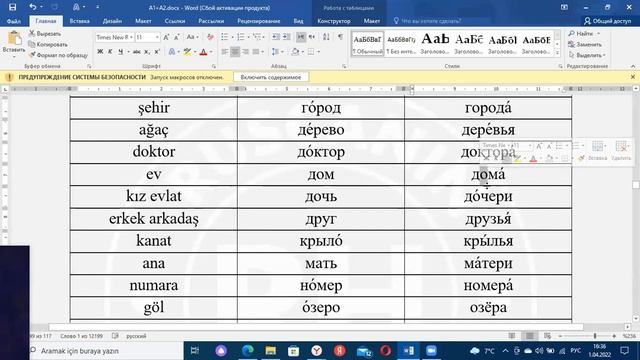This screenshot has height=360, width=640.
Task: Toggle center alignment
Action: pos(235,52)
